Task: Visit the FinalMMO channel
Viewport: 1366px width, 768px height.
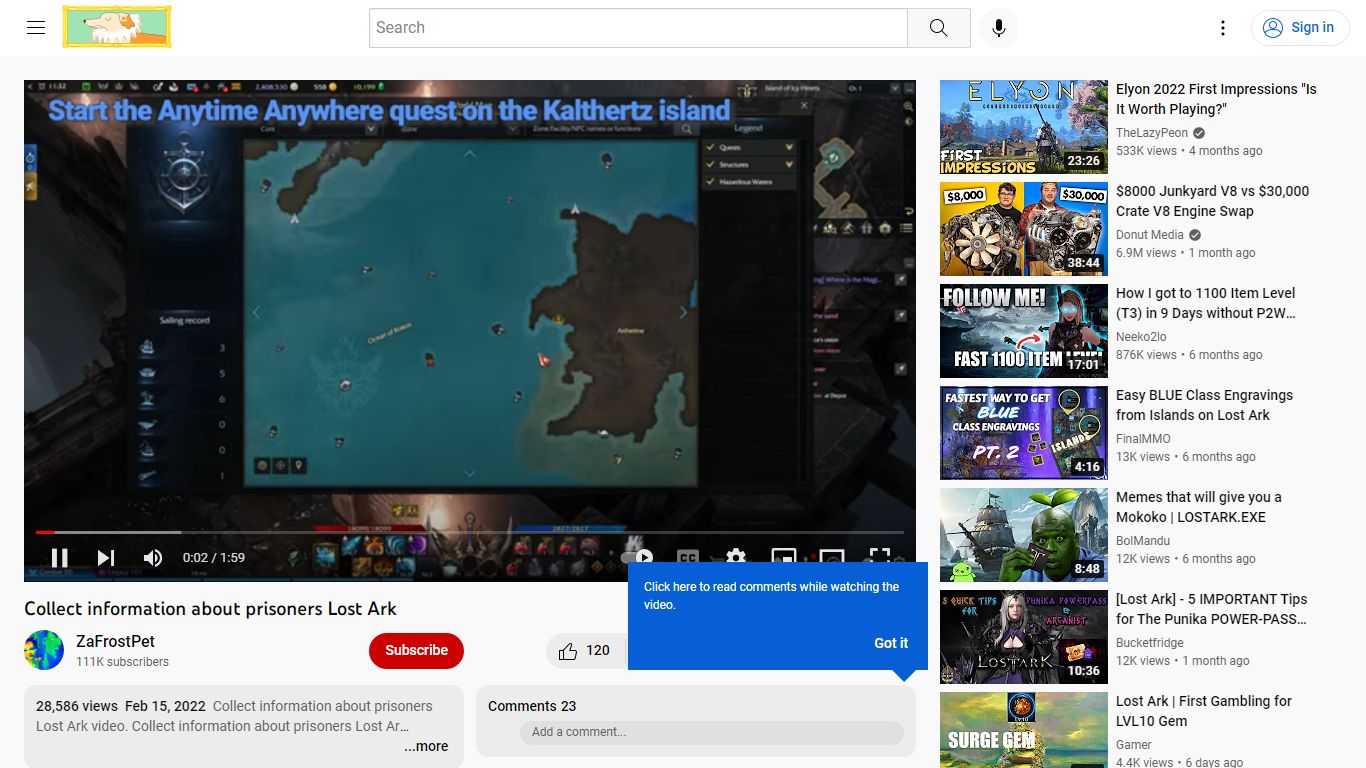Action: tap(1143, 439)
